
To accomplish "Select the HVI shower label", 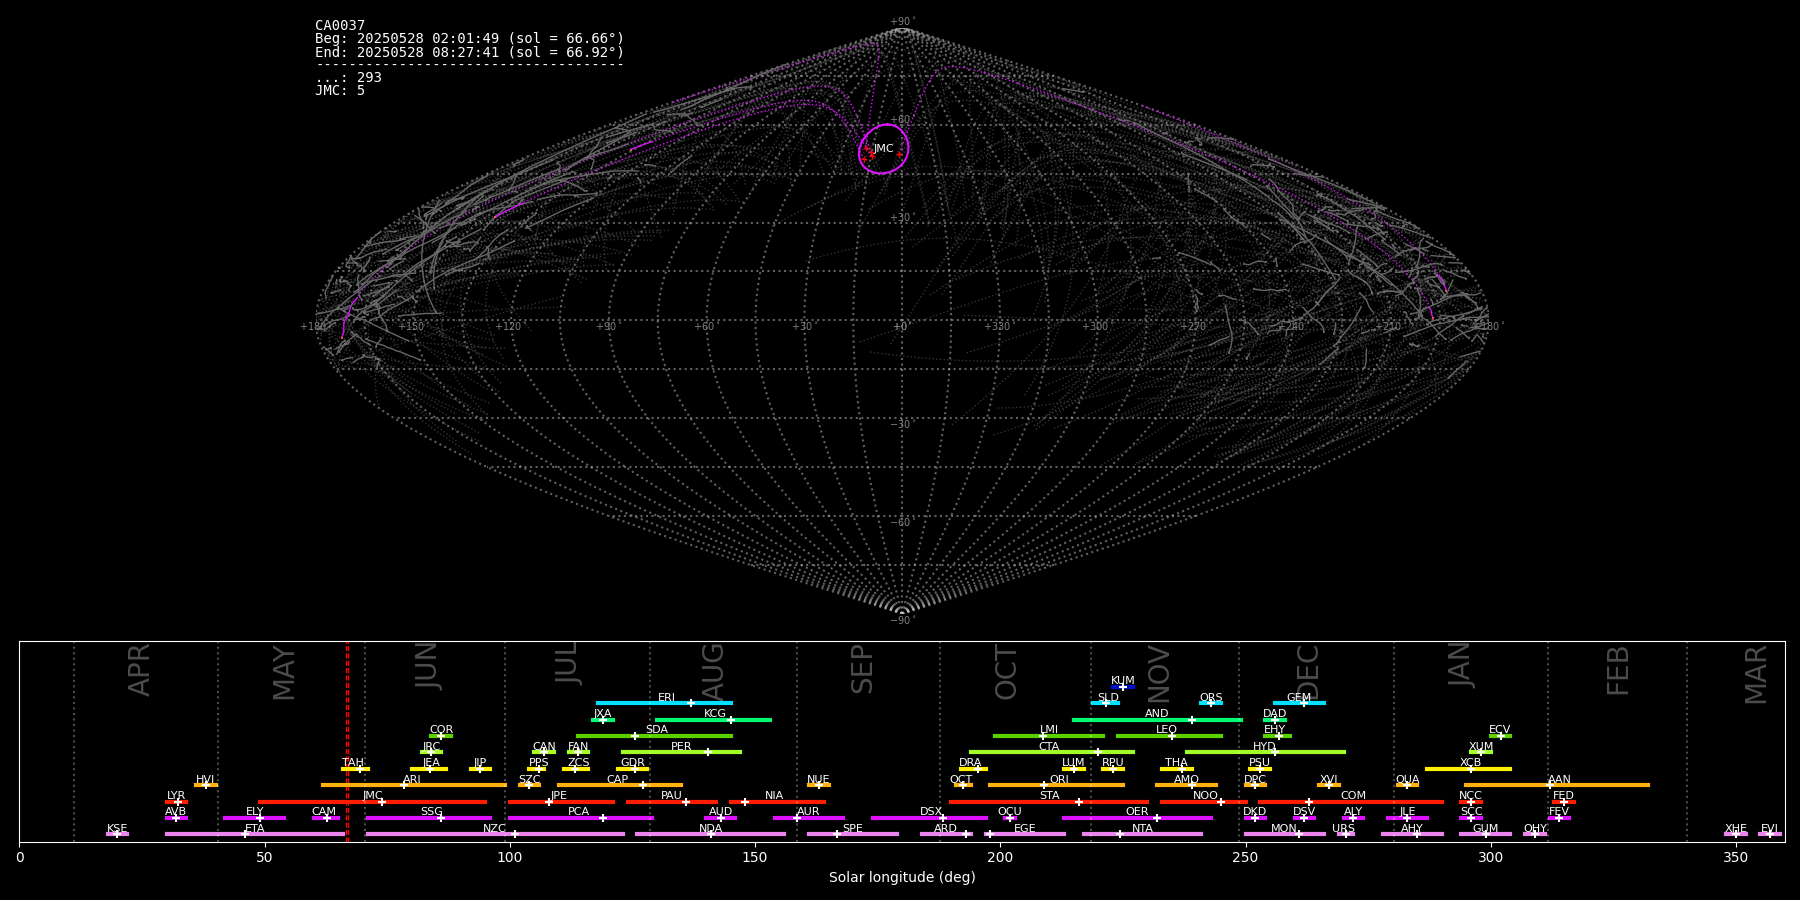I will point(205,780).
